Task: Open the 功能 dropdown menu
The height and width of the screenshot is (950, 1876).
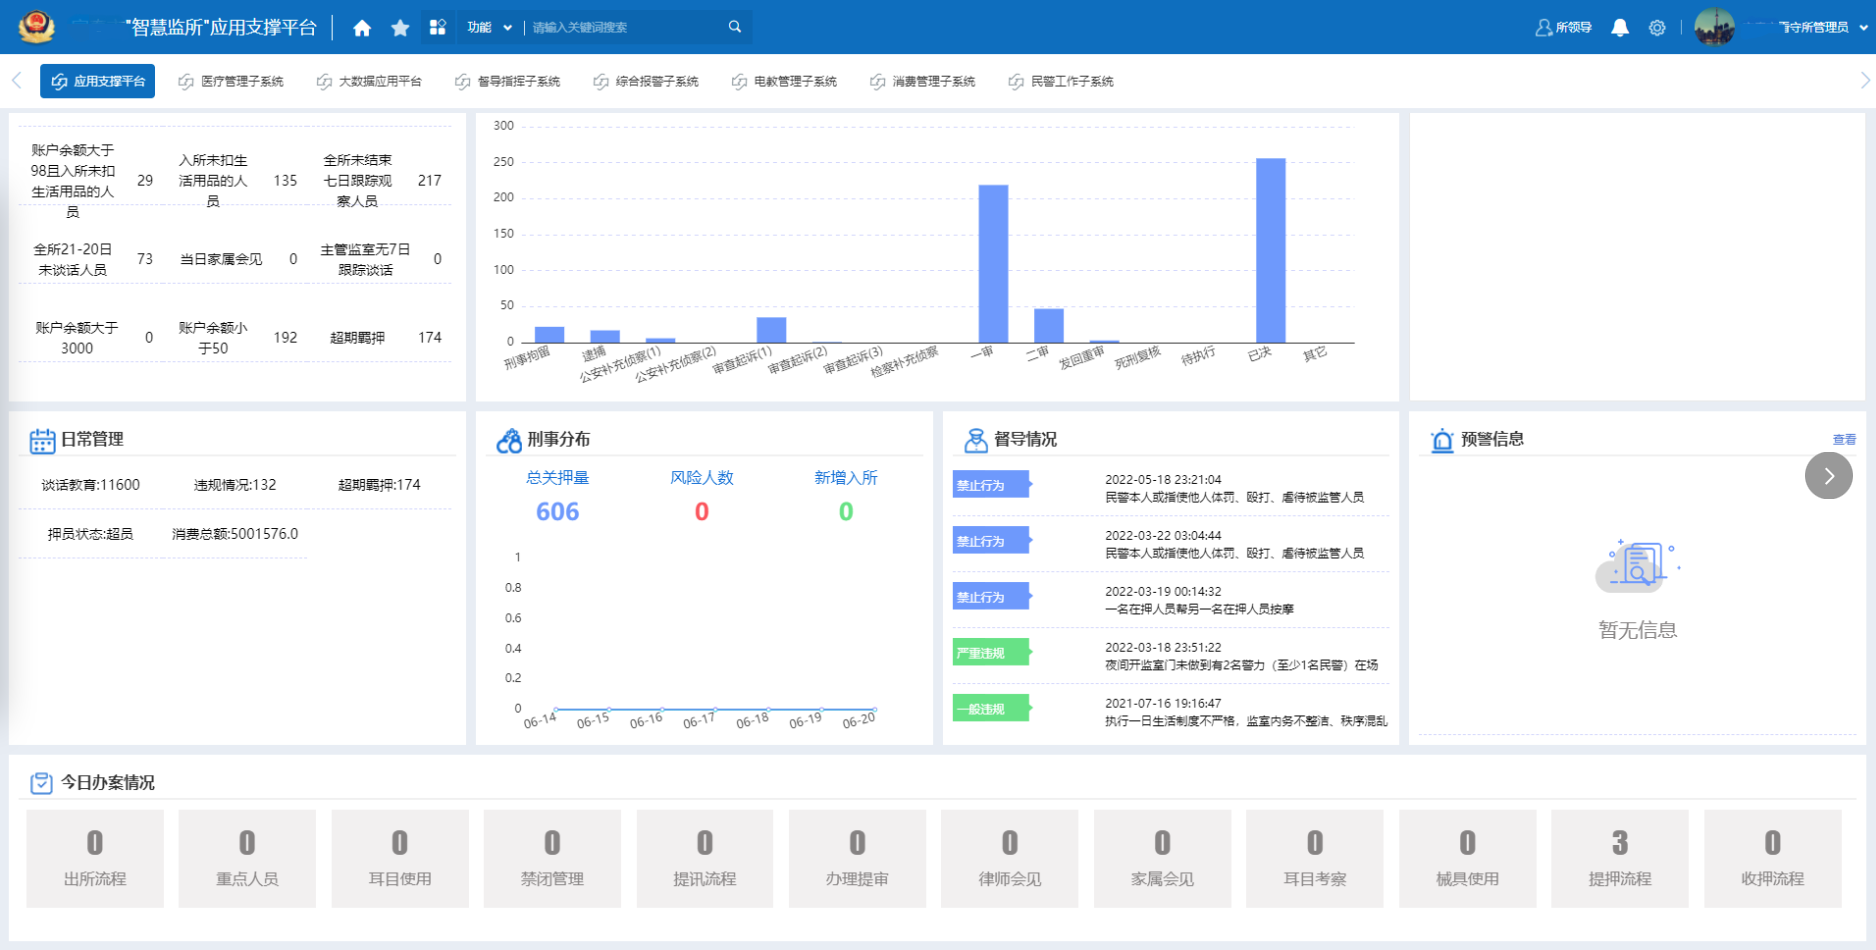Action: tap(489, 27)
